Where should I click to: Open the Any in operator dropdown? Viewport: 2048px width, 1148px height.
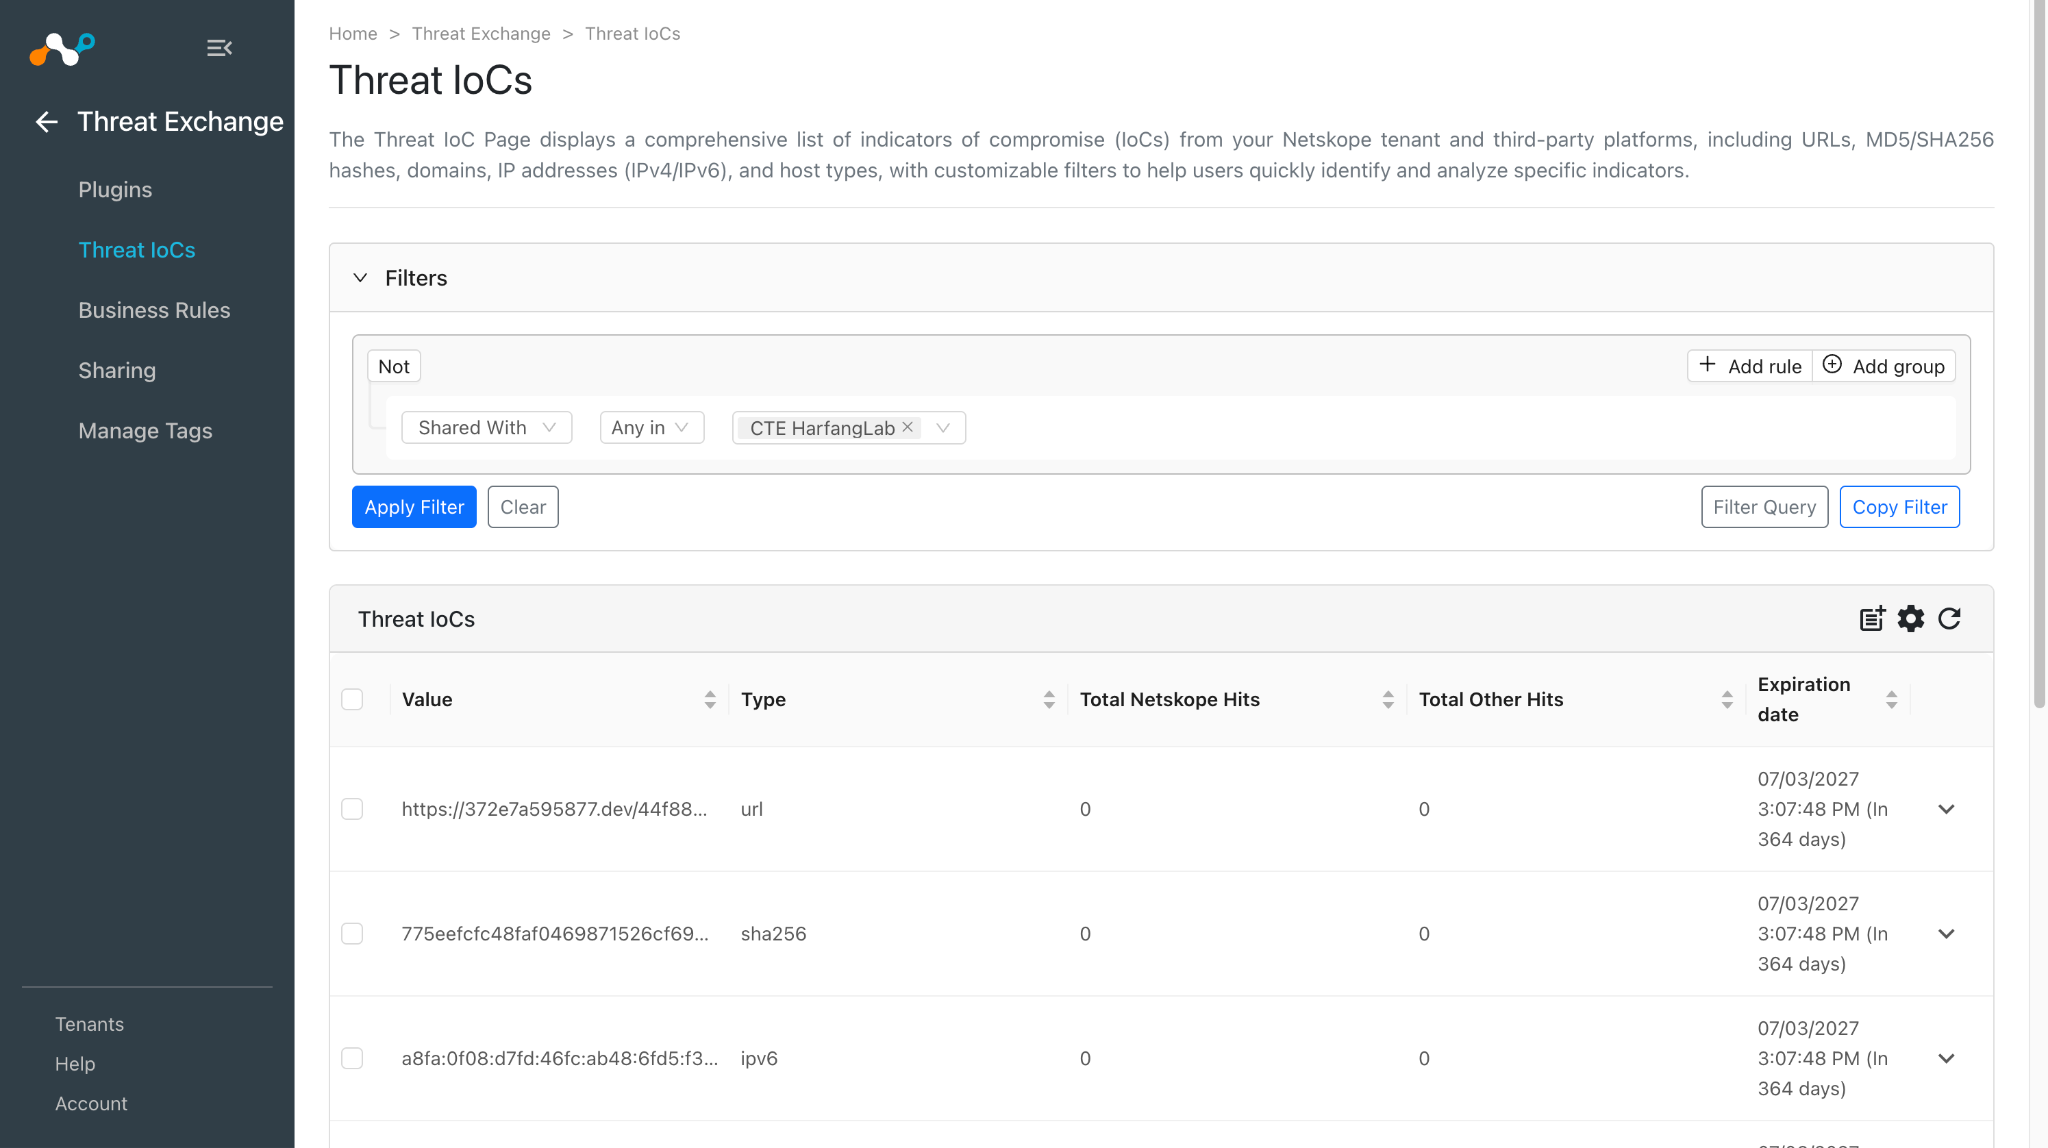pos(651,428)
